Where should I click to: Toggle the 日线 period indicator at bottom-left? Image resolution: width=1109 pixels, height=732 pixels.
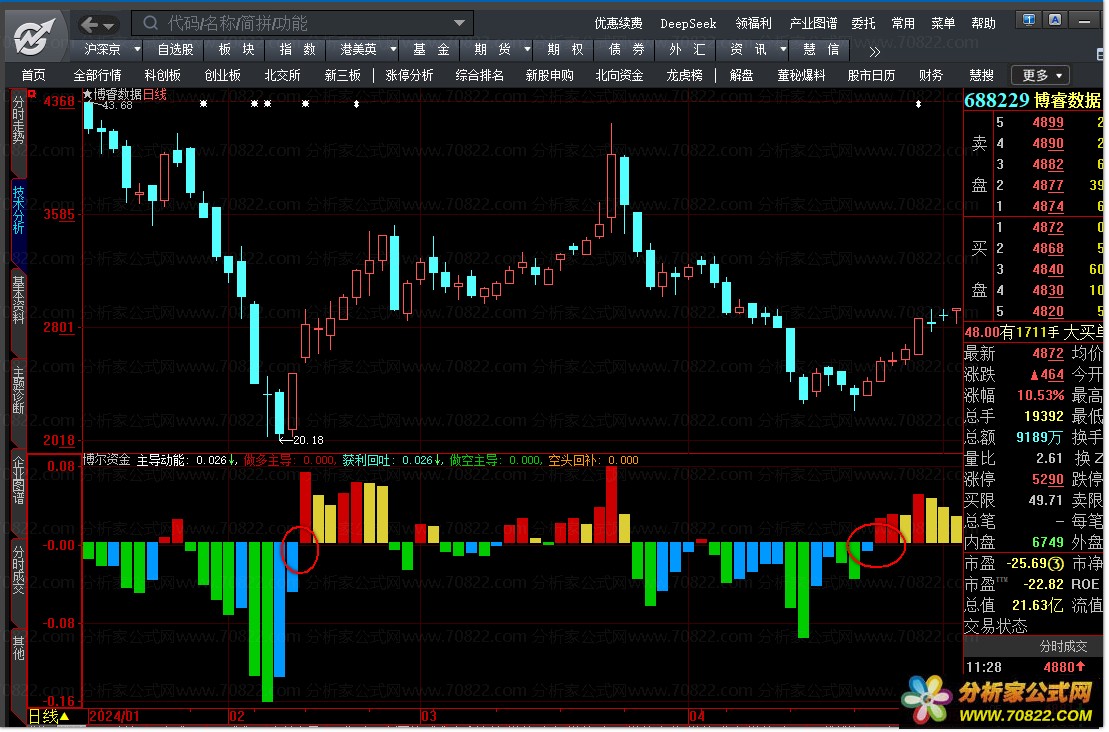(49, 716)
